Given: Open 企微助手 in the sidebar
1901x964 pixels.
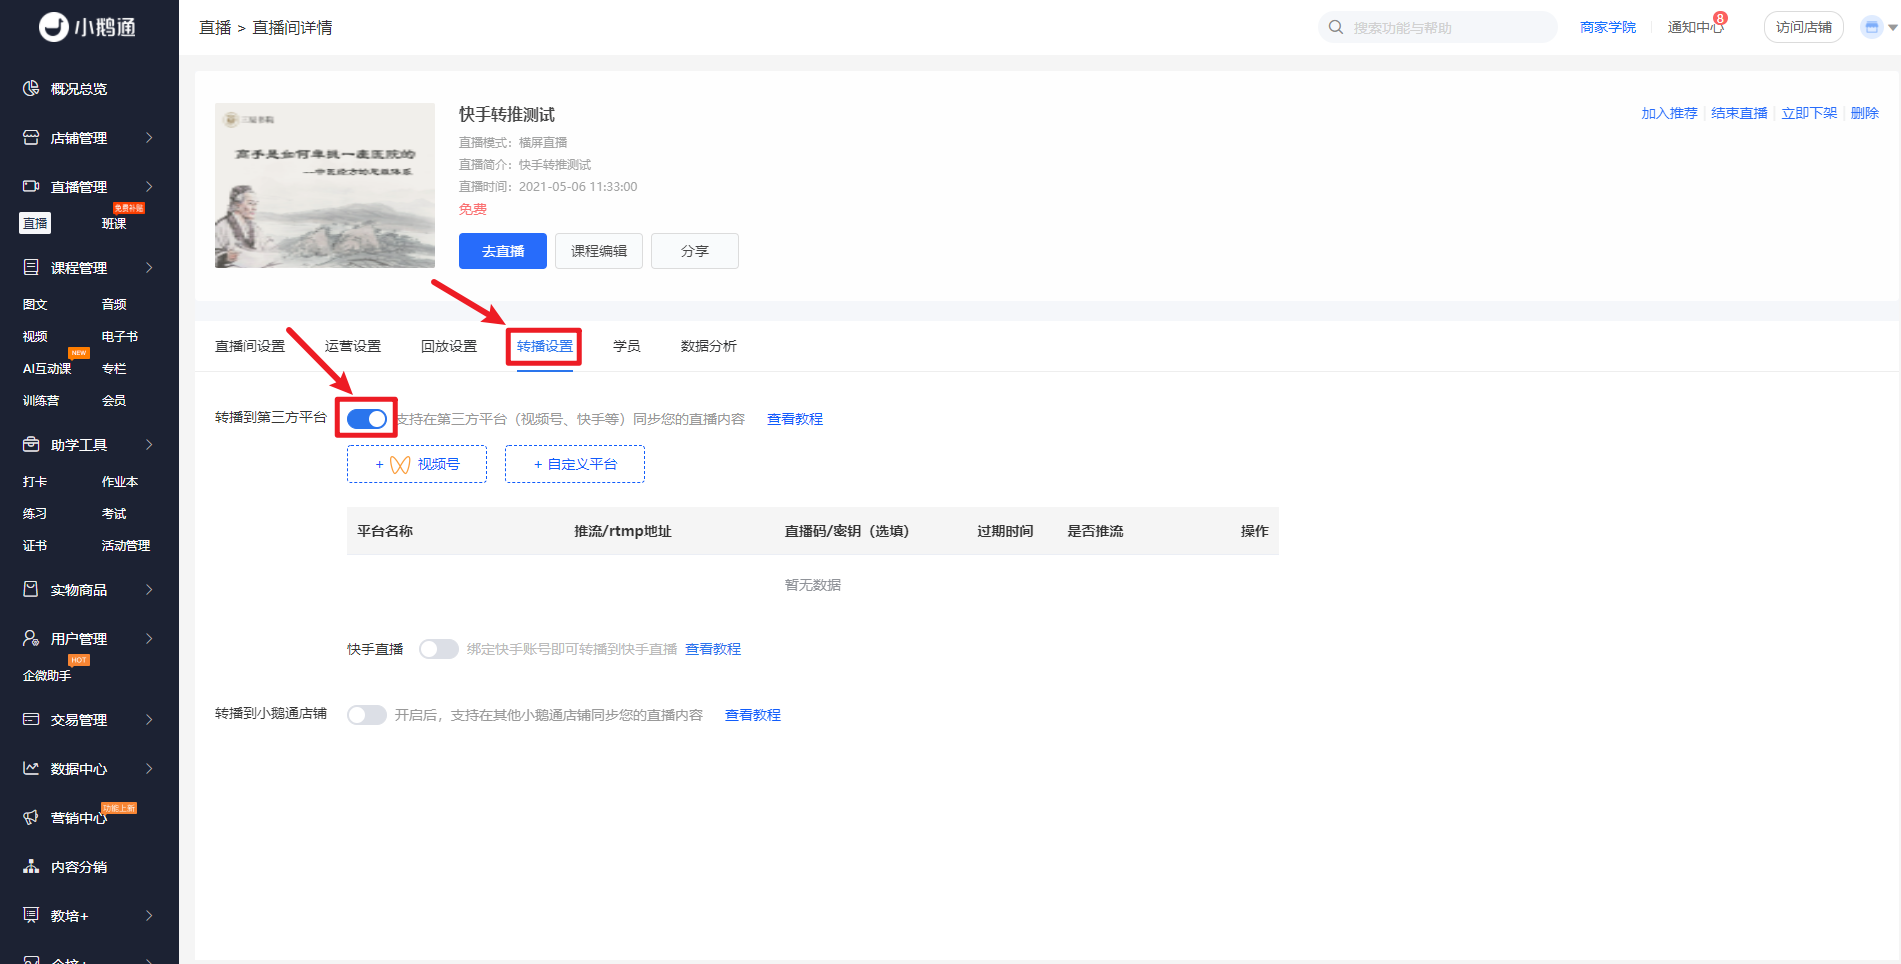Looking at the screenshot, I should coord(47,676).
